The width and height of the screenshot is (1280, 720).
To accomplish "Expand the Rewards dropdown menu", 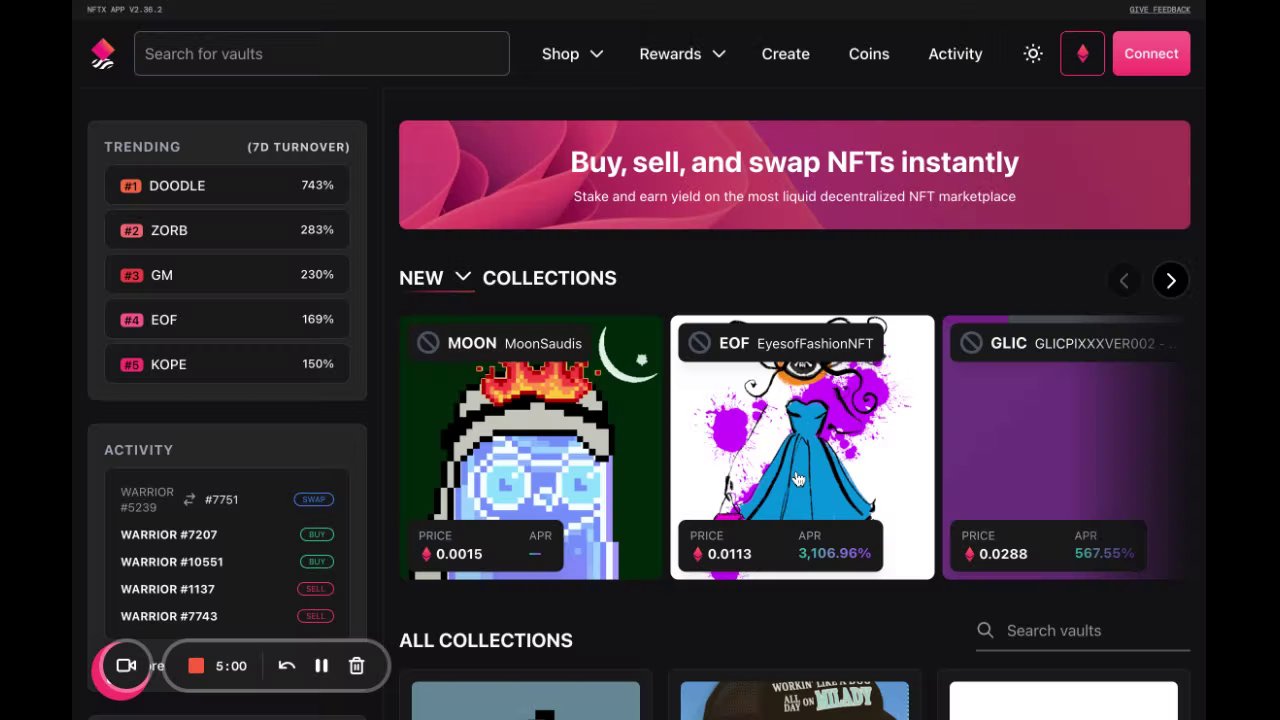I will click(x=682, y=54).
